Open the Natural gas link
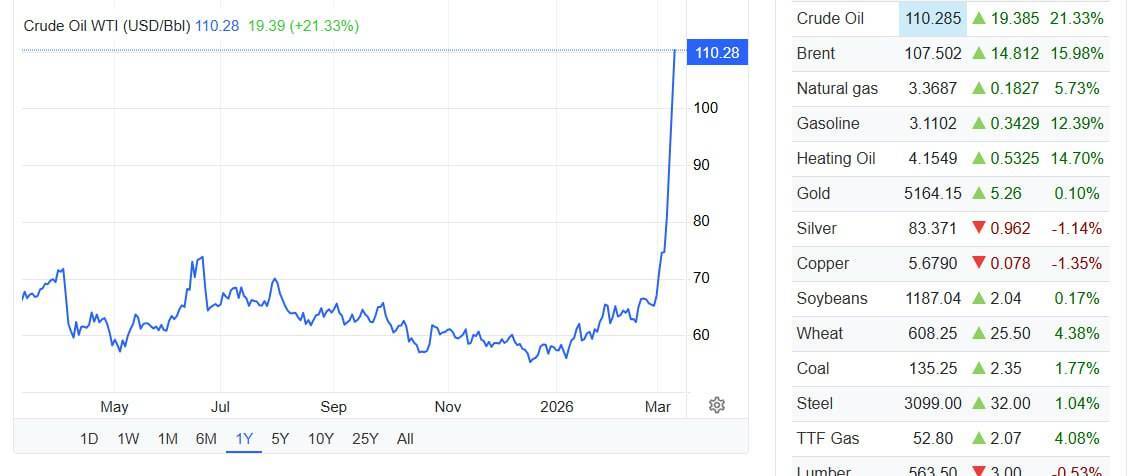Viewport: 1133px width, 476px height. pyautogui.click(x=837, y=89)
